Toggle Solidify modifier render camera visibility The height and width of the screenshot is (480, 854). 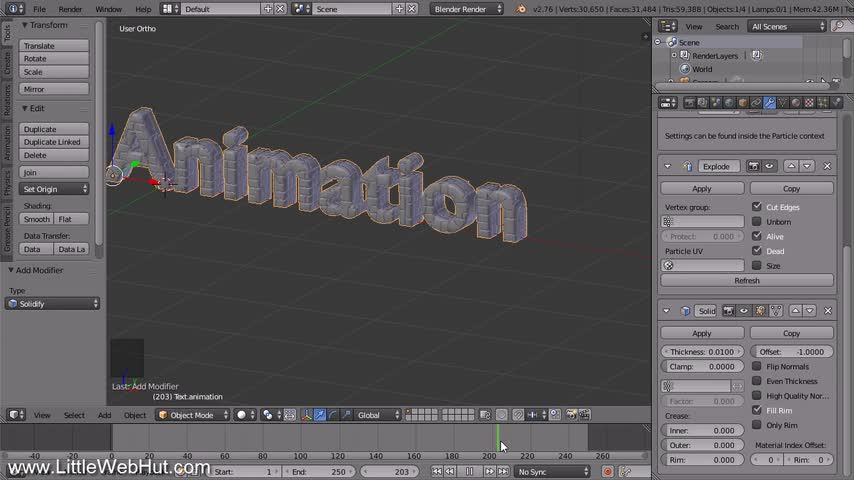[x=728, y=311]
